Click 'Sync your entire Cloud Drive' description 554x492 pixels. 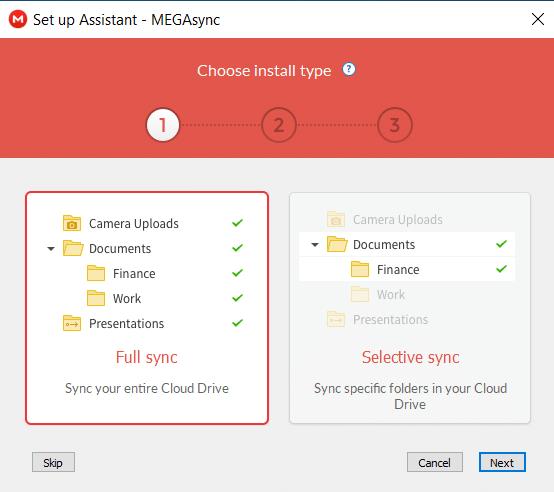click(x=147, y=388)
